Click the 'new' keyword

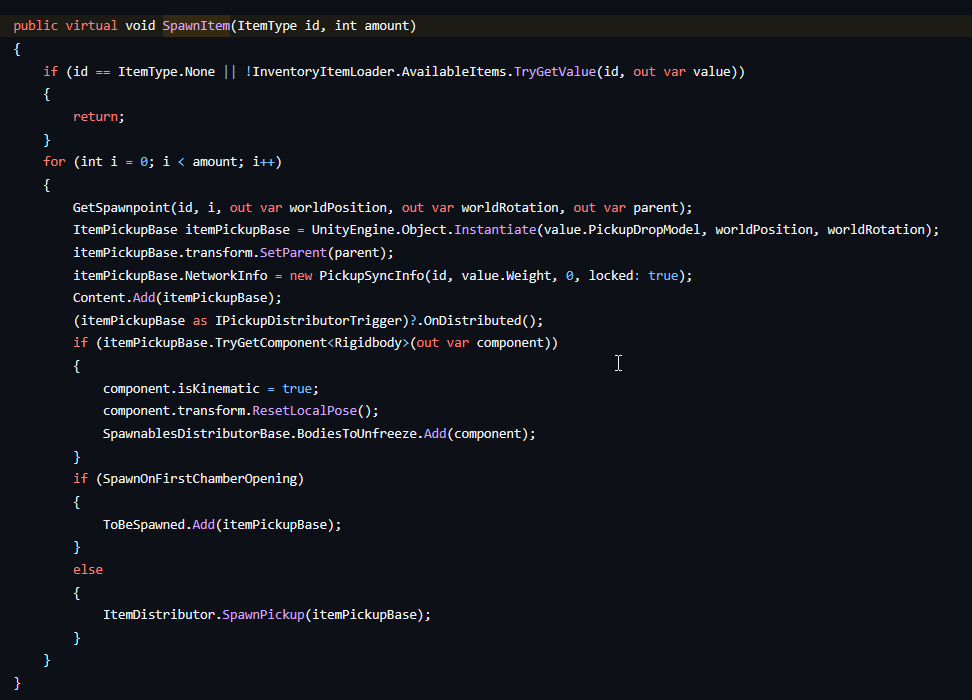[301, 276]
